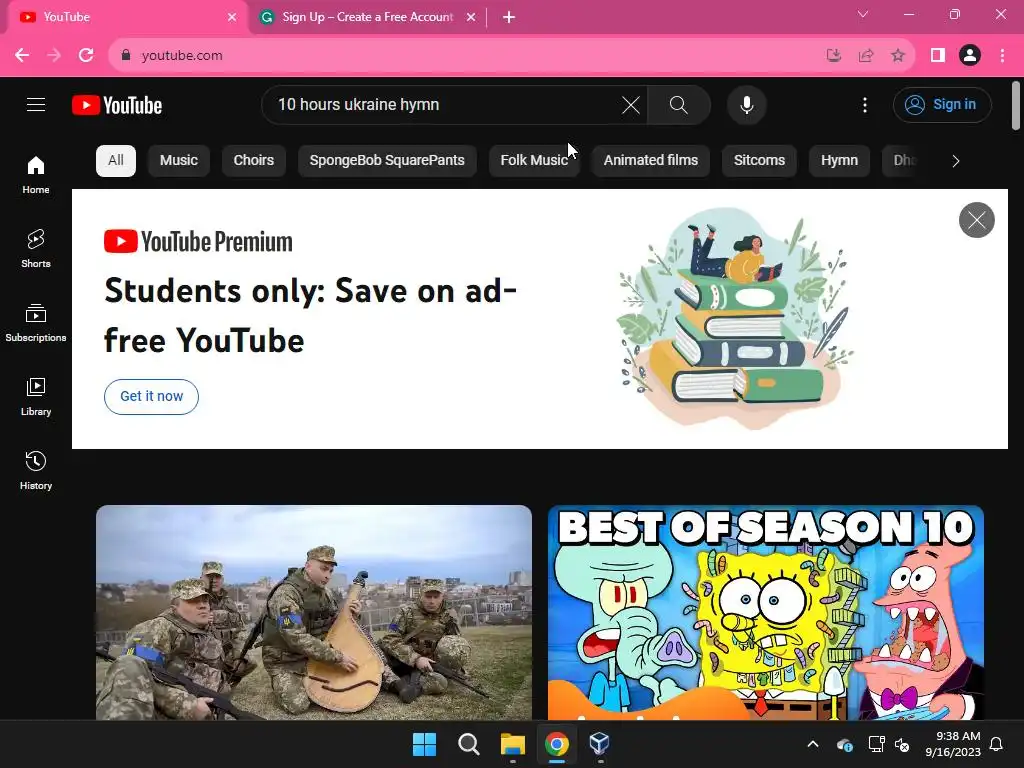Screen dimensions: 1024x768
Task: Open VirtualBox from taskbar
Action: (600, 744)
